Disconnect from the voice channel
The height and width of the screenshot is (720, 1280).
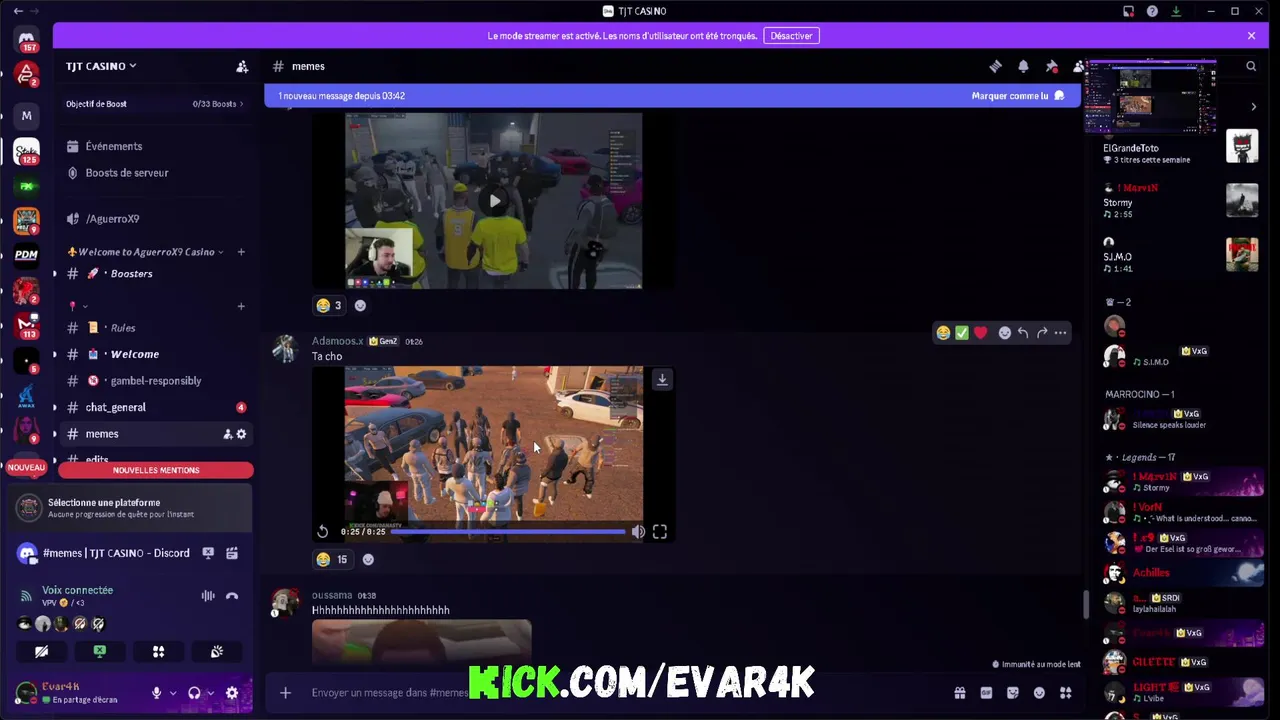click(232, 596)
